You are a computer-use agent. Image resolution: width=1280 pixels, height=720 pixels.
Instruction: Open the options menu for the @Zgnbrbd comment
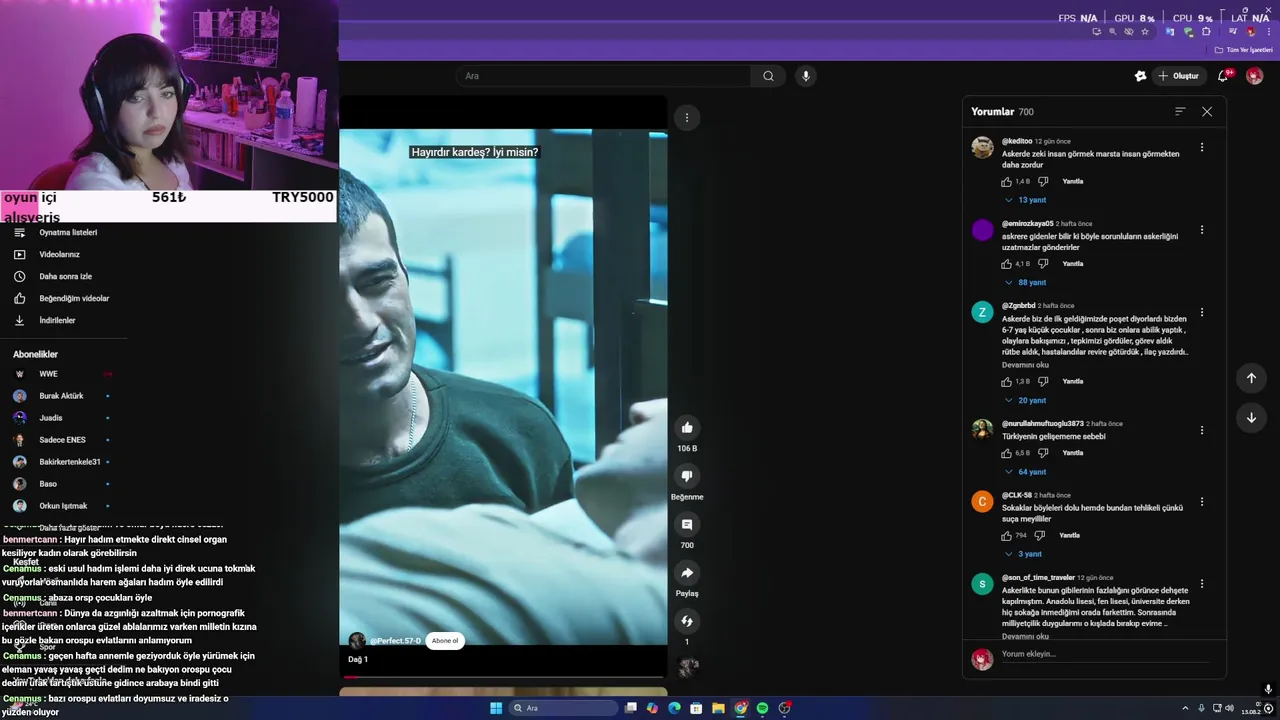[1202, 312]
